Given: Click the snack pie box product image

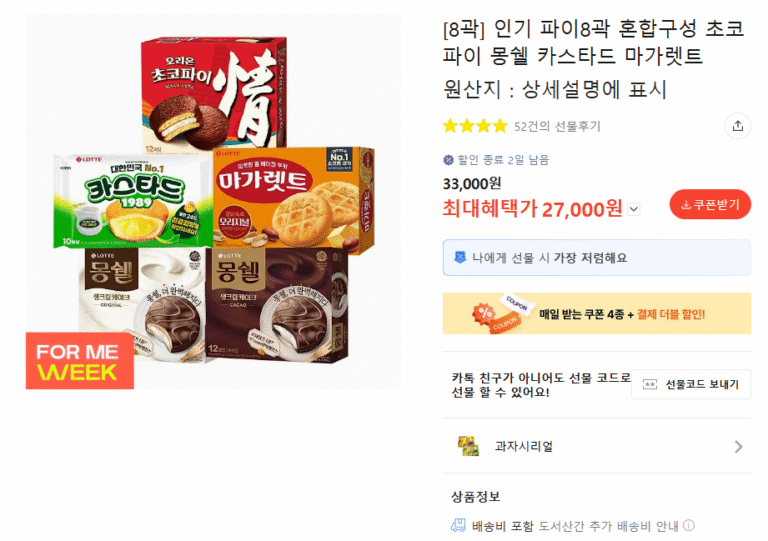Looking at the screenshot, I should 214,202.
